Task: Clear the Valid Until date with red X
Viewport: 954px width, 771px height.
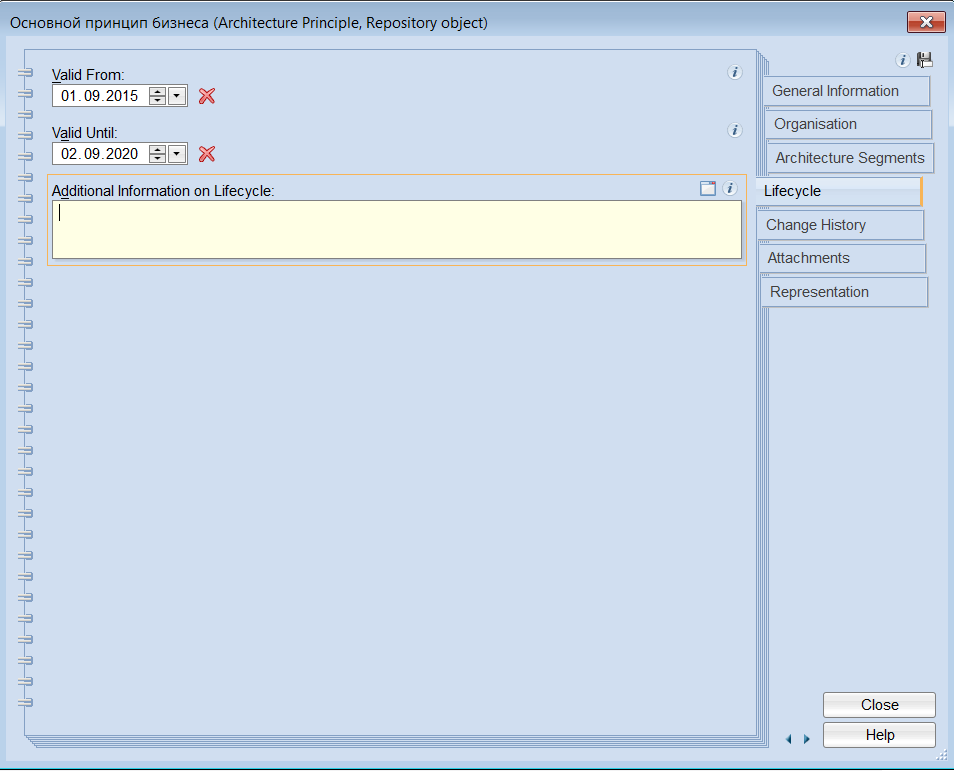Action: point(207,154)
